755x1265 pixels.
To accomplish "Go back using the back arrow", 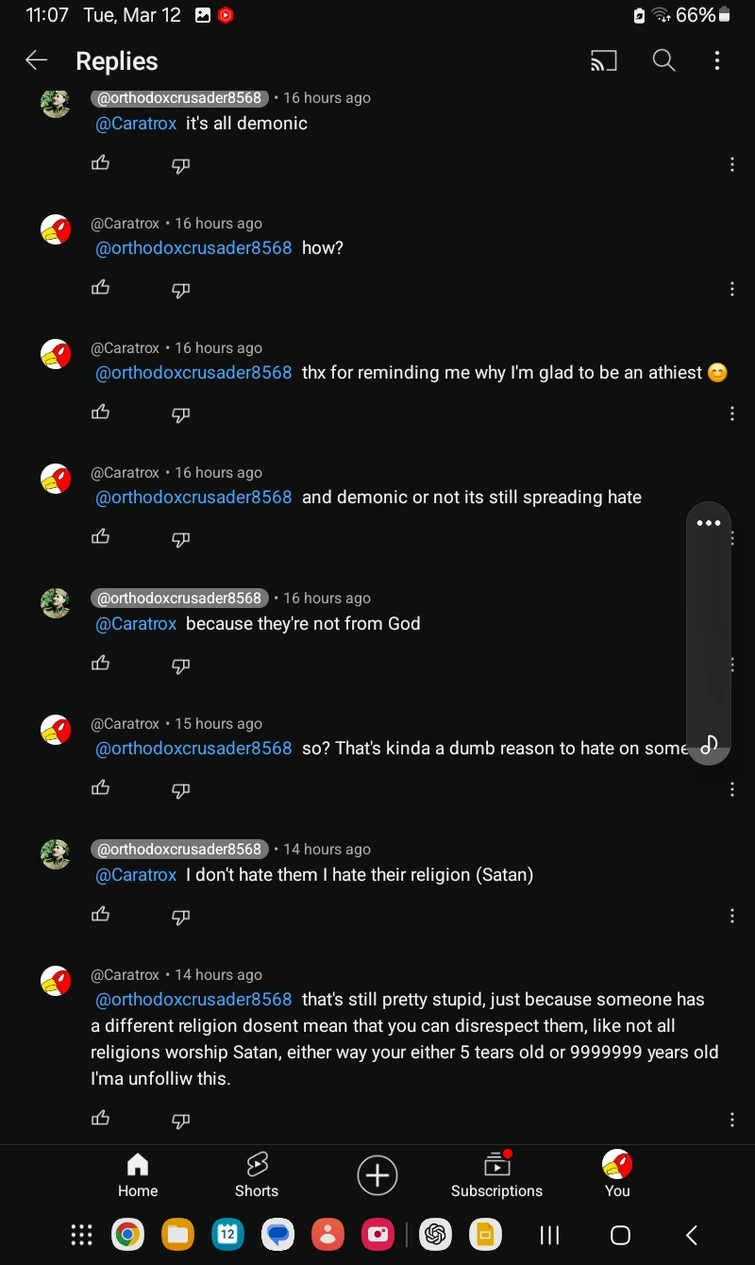I will (x=36, y=61).
